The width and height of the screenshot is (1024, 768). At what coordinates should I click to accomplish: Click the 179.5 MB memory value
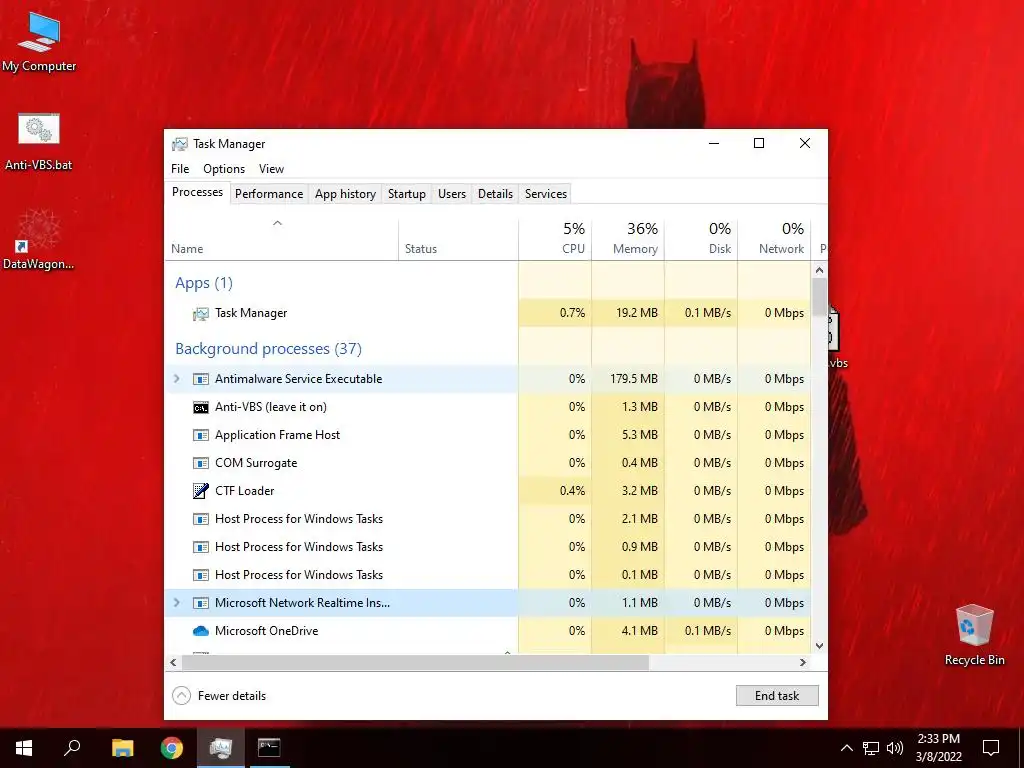click(633, 379)
